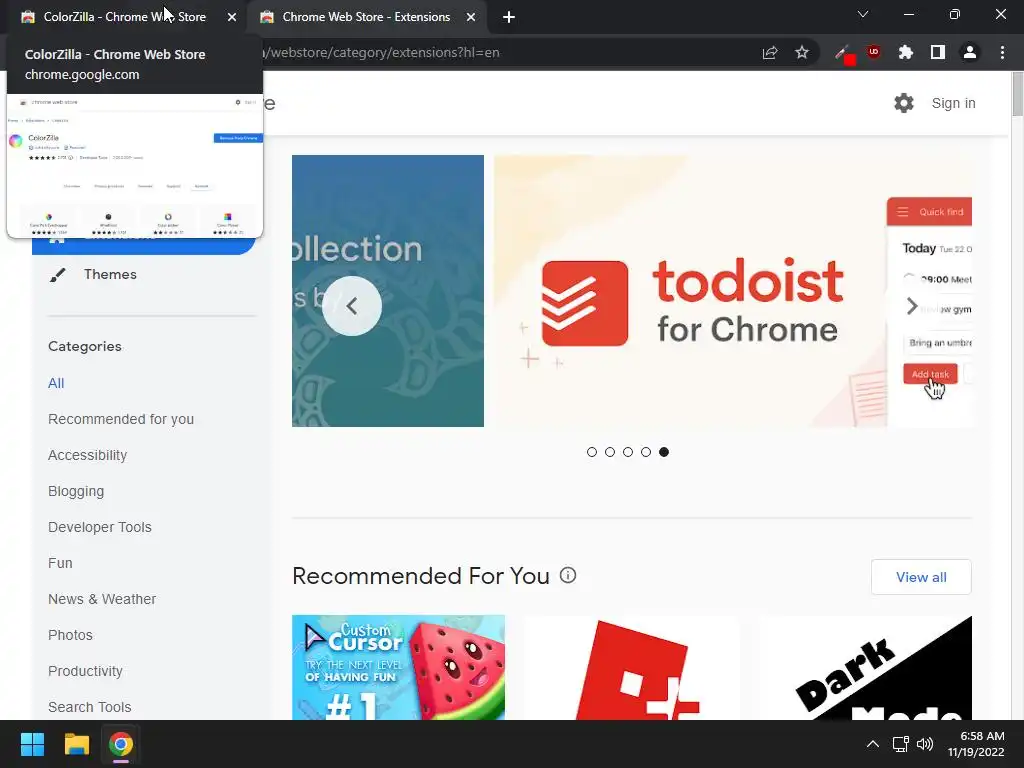The image size is (1024, 768).
Task: Open network settings tray icon
Action: tap(901, 744)
